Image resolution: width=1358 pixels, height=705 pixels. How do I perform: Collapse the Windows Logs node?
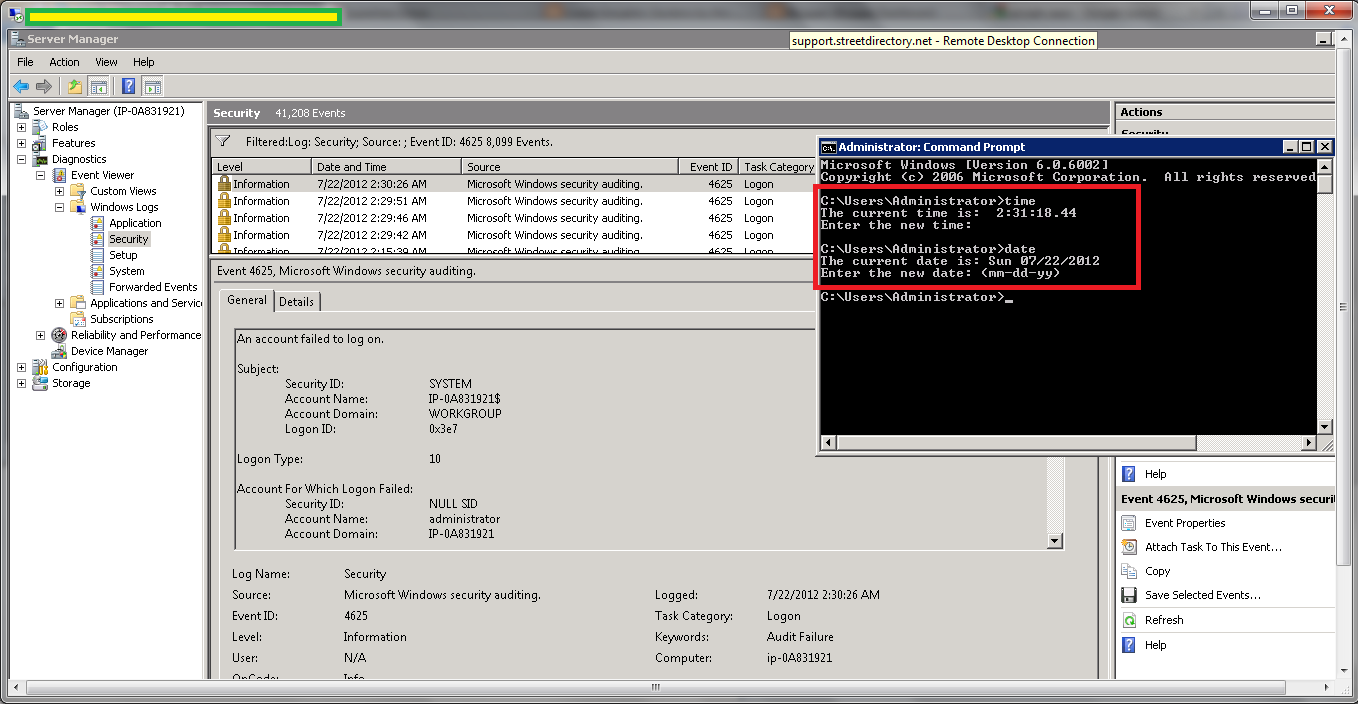(x=61, y=206)
